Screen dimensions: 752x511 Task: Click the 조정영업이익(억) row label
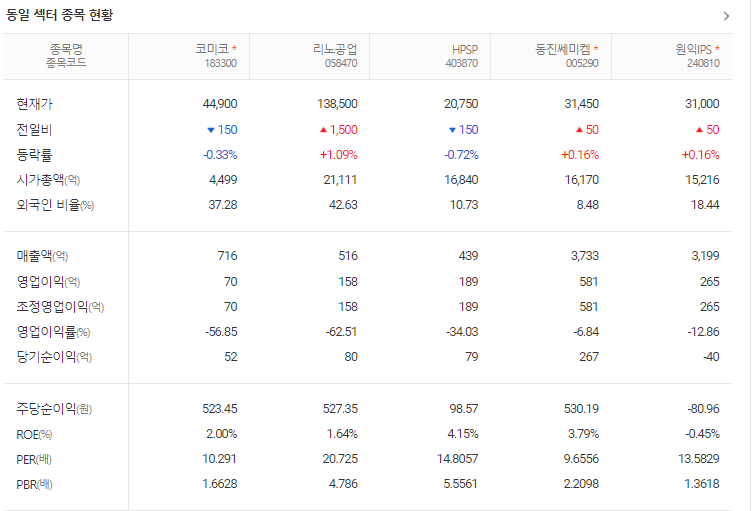click(60, 307)
